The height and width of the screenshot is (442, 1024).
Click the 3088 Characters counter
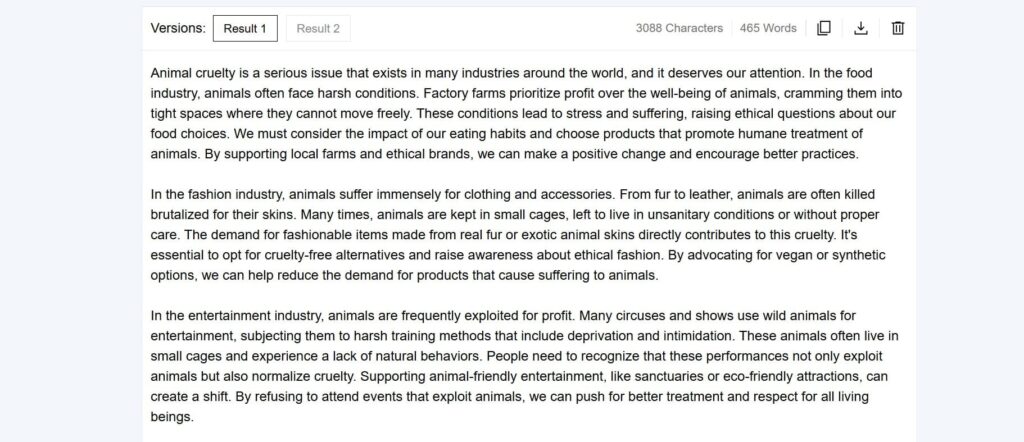click(679, 28)
